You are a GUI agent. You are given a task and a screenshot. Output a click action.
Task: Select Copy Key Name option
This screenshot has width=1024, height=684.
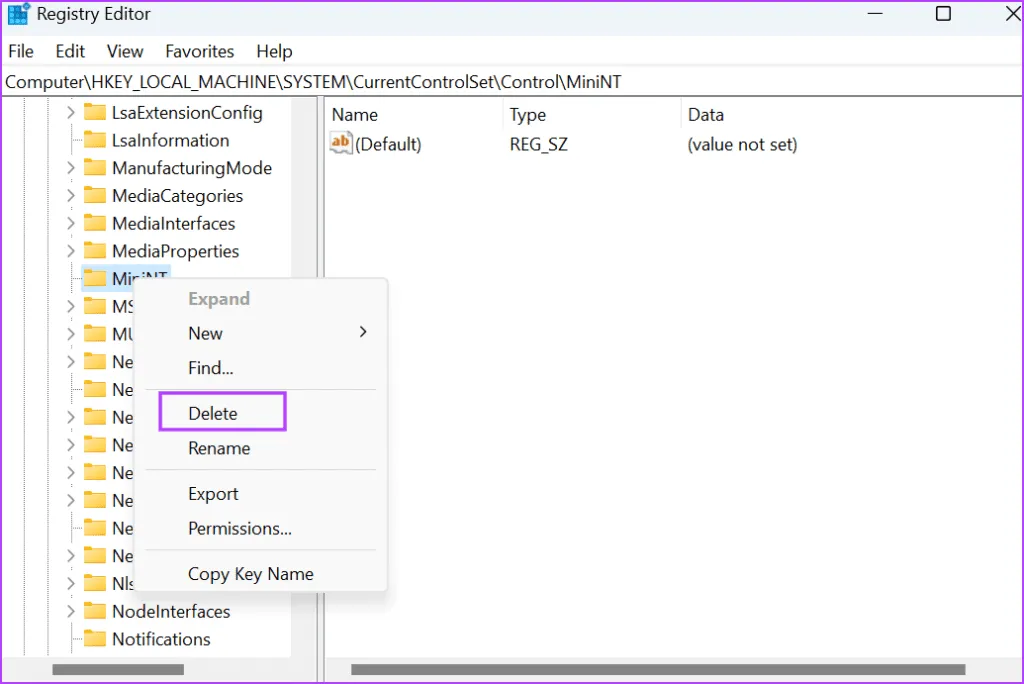(x=251, y=574)
